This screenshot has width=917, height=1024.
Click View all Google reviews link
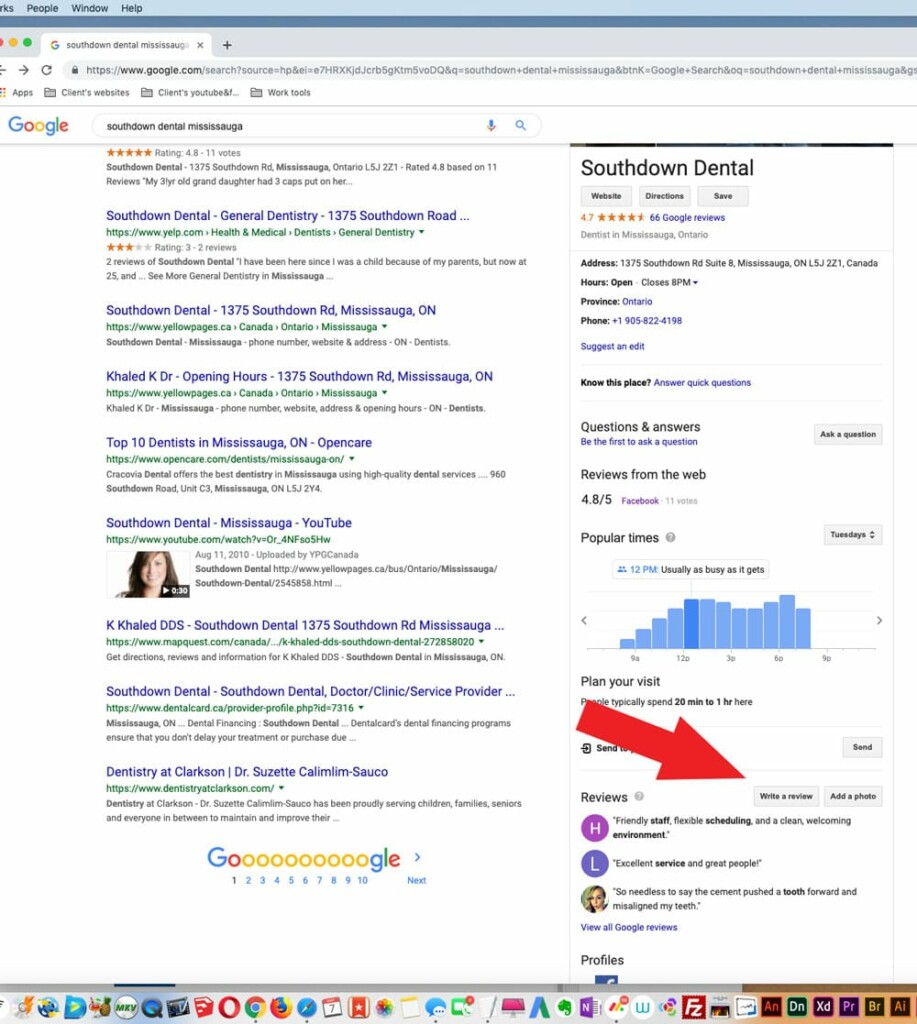(x=629, y=927)
